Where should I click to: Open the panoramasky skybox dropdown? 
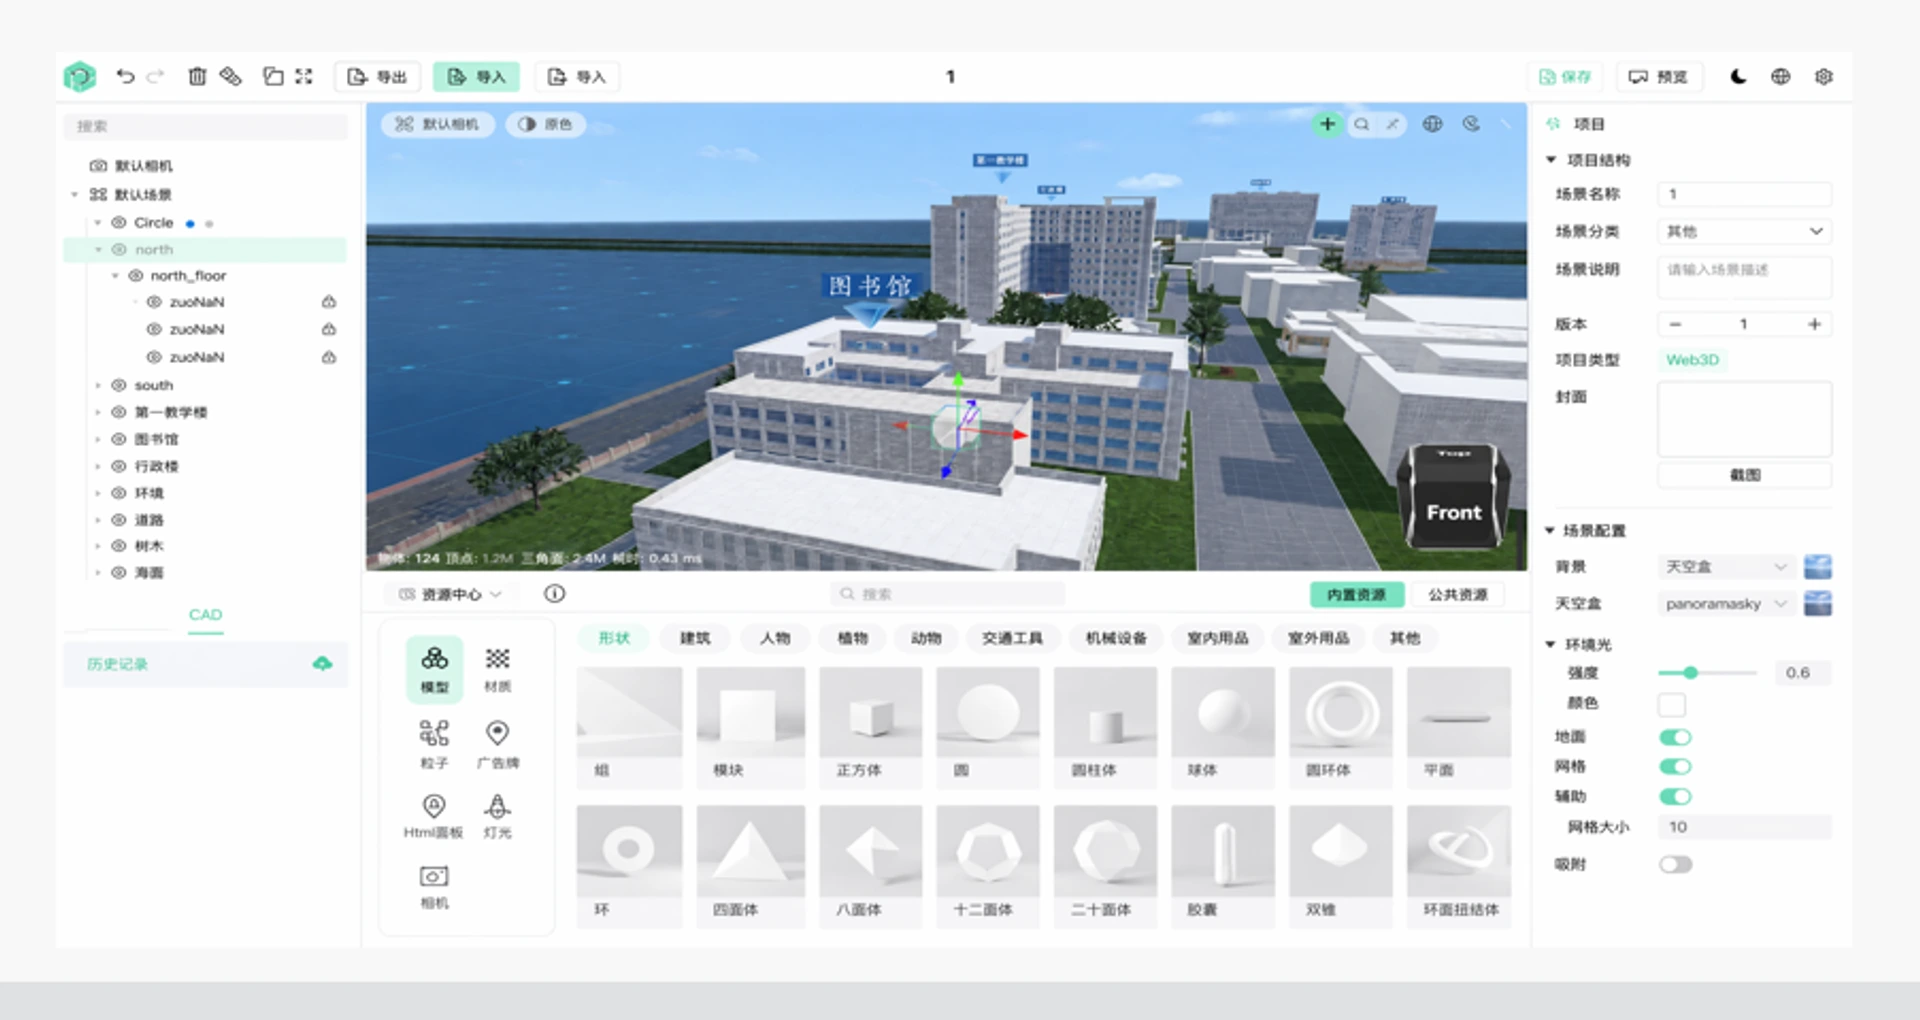1726,604
